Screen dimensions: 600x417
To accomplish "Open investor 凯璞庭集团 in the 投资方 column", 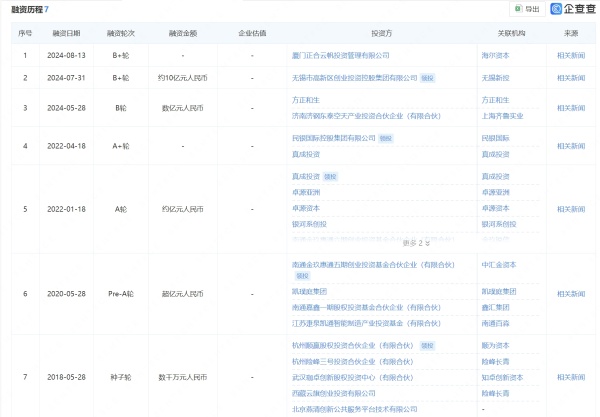I will coord(309,292).
